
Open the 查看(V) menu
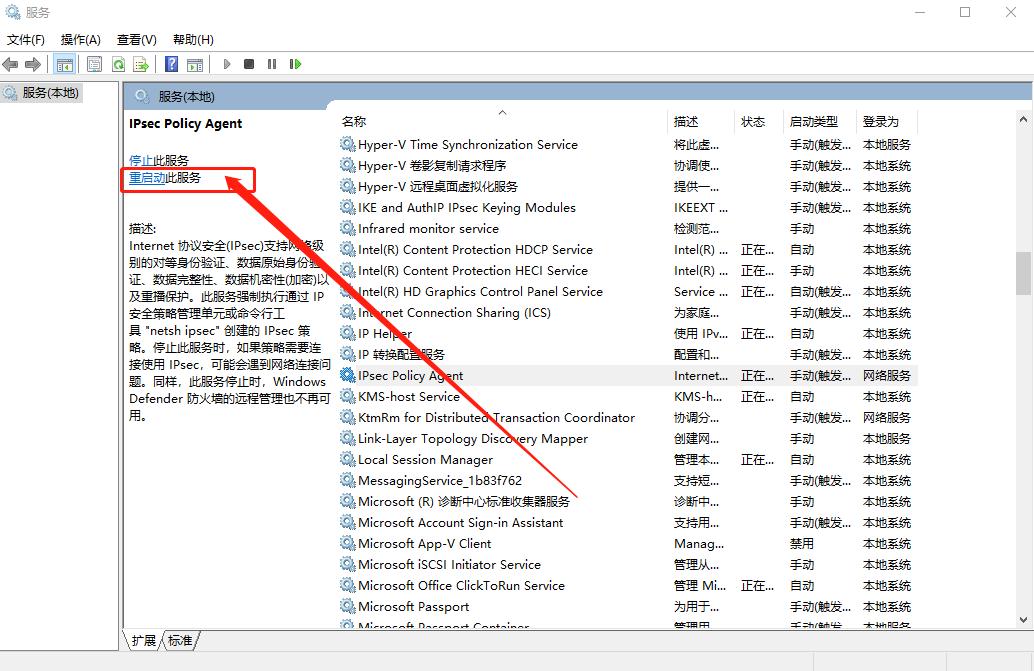pyautogui.click(x=136, y=40)
